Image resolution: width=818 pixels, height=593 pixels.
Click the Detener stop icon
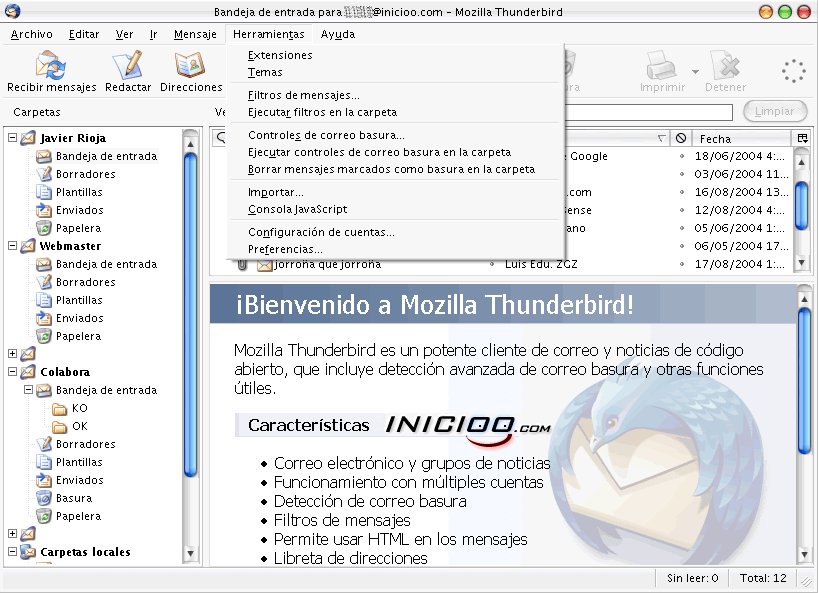click(x=725, y=66)
